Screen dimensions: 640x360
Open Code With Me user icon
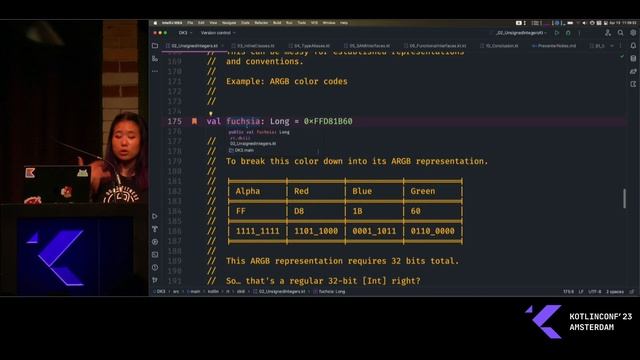[608, 33]
